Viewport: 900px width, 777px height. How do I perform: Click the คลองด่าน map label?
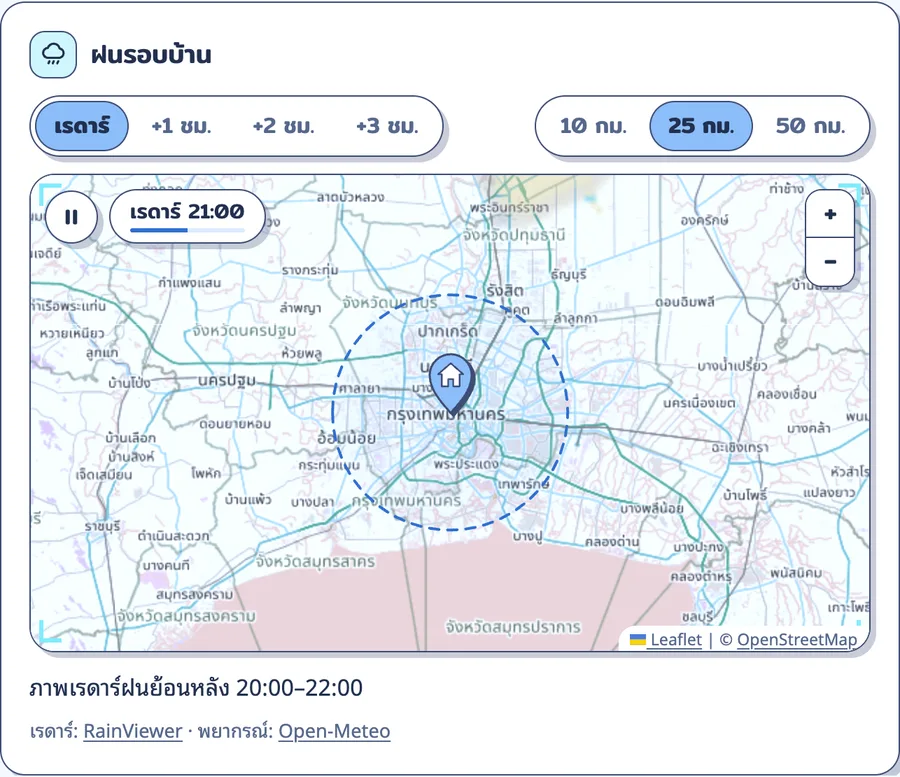pyautogui.click(x=612, y=542)
